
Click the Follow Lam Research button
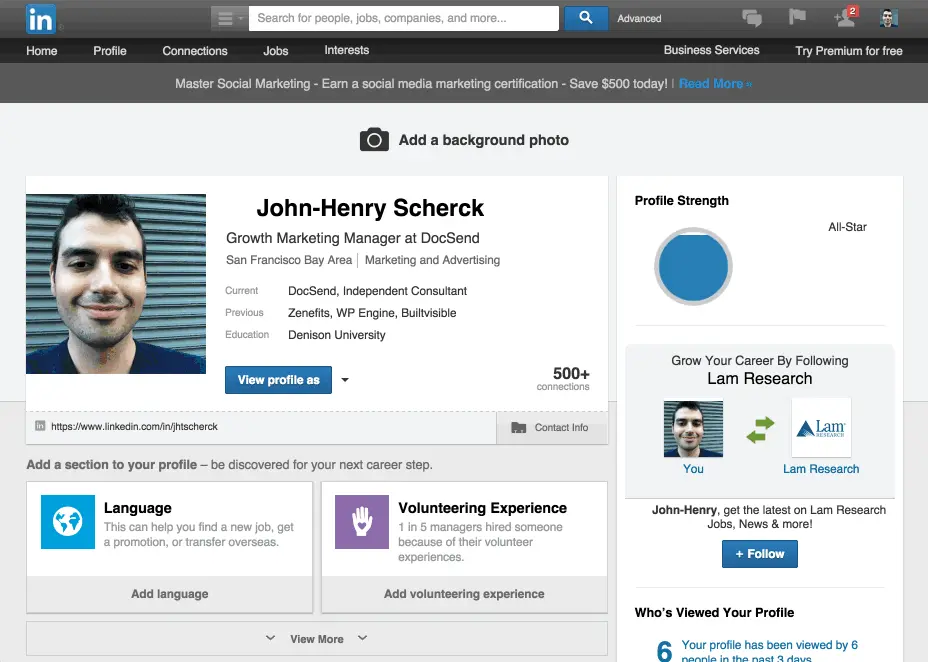pyautogui.click(x=759, y=554)
